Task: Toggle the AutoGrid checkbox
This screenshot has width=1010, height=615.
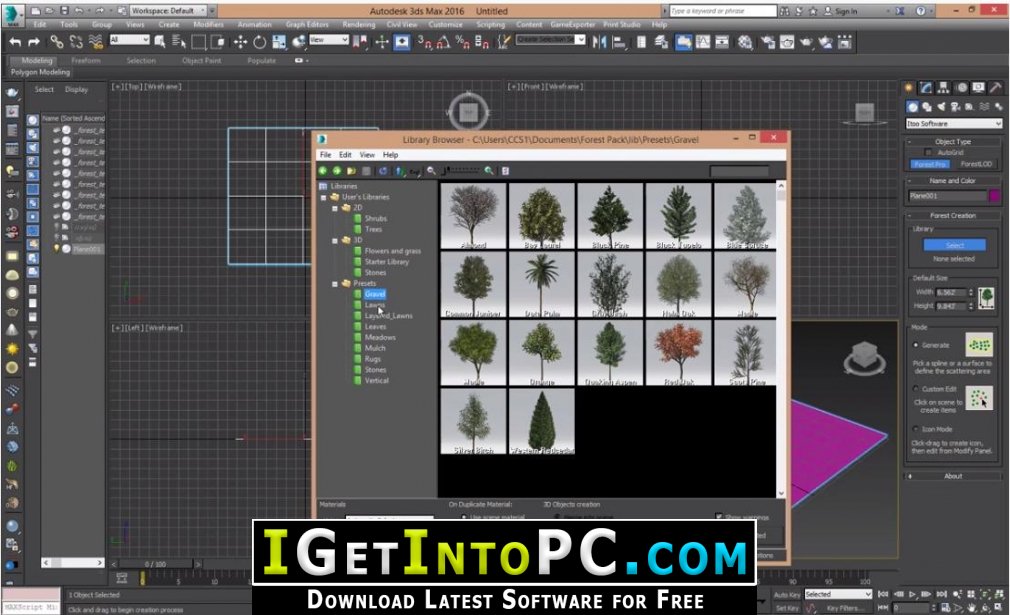Action: 928,153
